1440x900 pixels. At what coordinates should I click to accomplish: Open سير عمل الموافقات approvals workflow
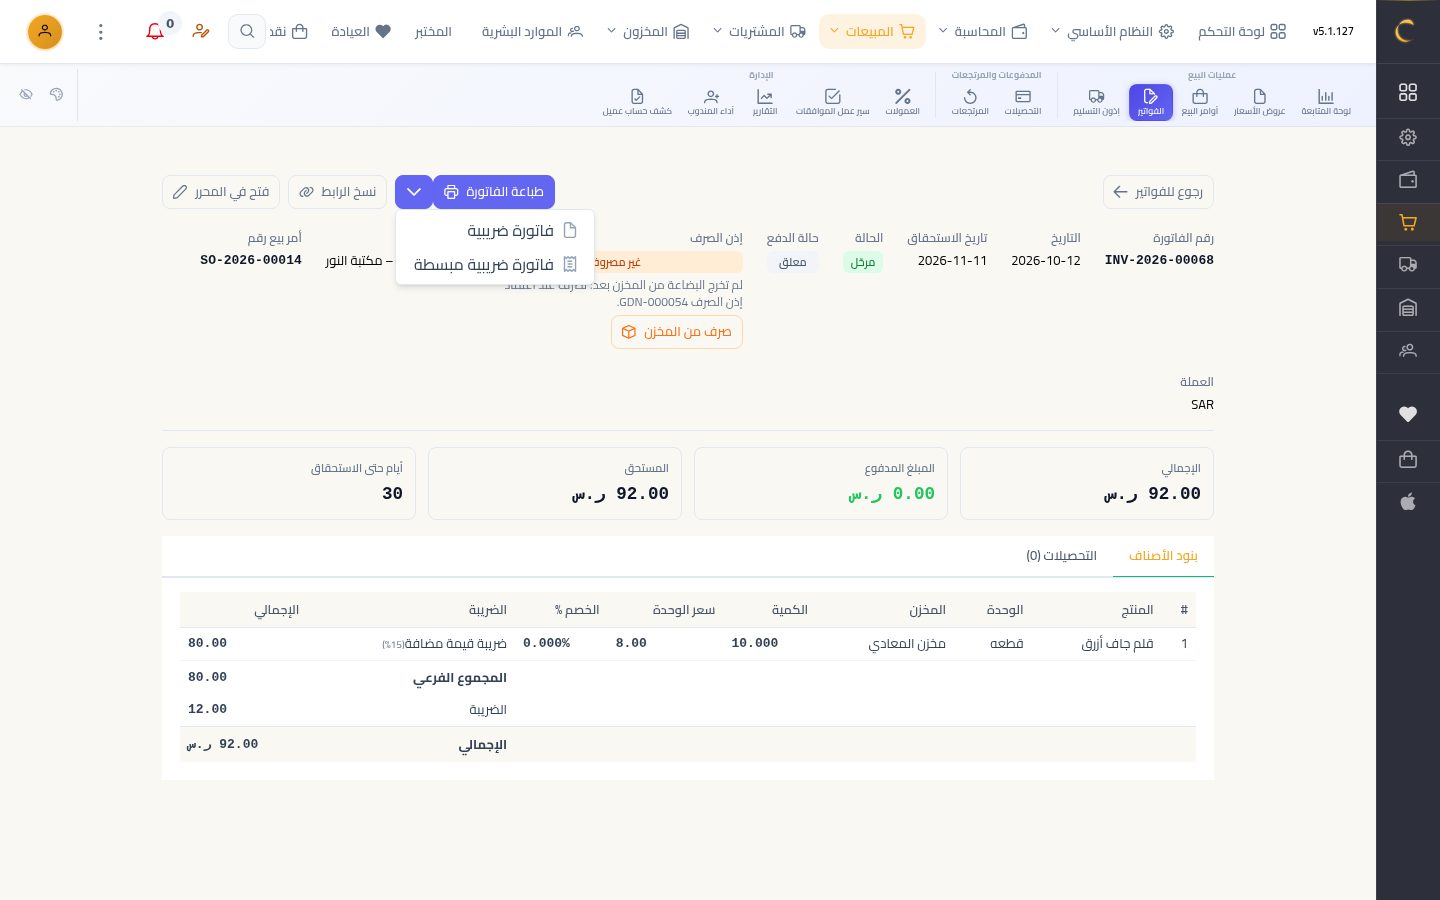click(833, 101)
